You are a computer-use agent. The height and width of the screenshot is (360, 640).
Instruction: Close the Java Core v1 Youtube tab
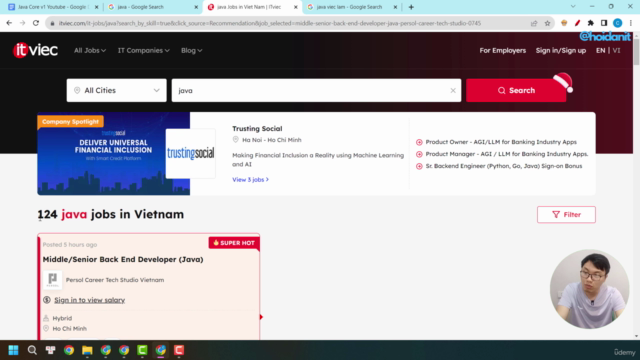[x=96, y=7]
